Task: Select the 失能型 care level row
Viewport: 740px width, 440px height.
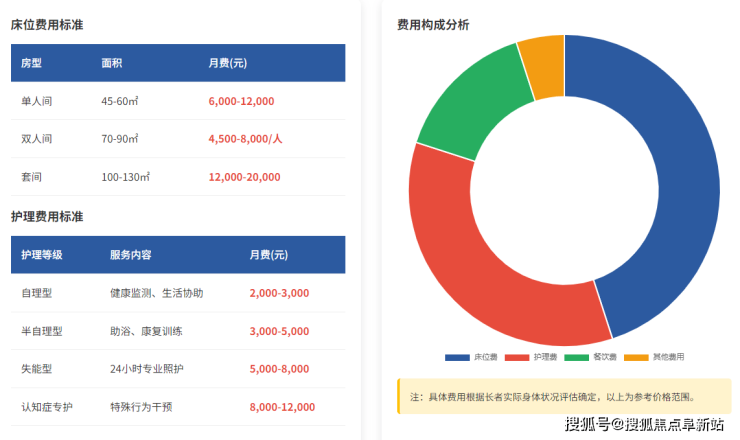Action: [177, 369]
